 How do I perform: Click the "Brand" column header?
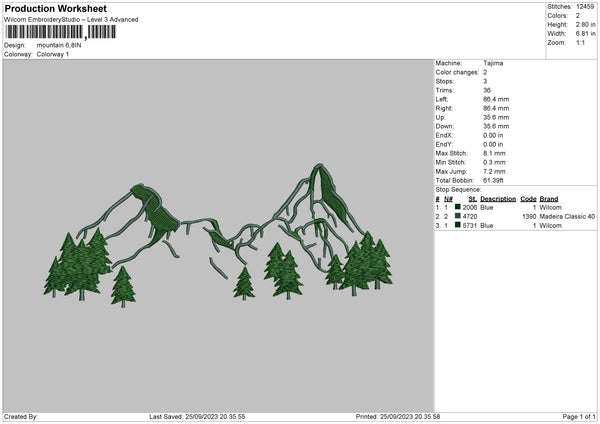click(x=549, y=199)
